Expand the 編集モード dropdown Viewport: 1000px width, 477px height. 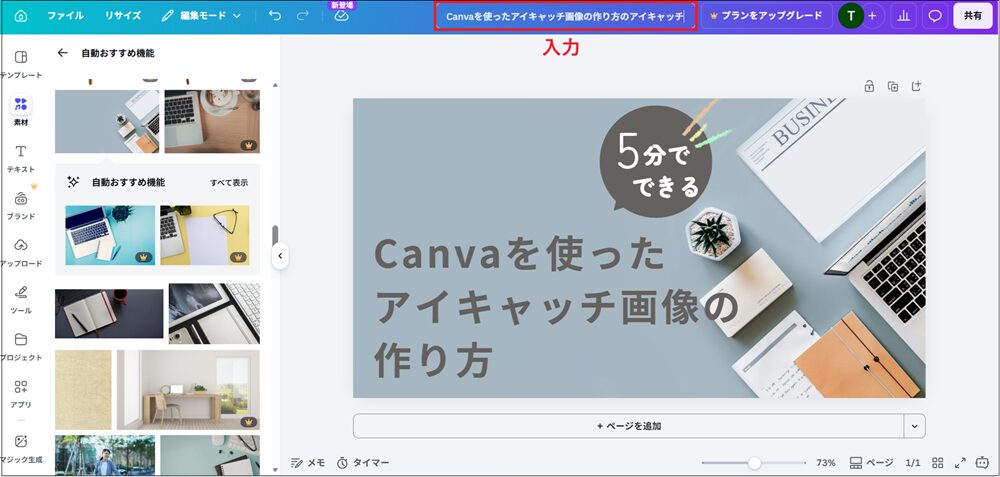point(200,16)
